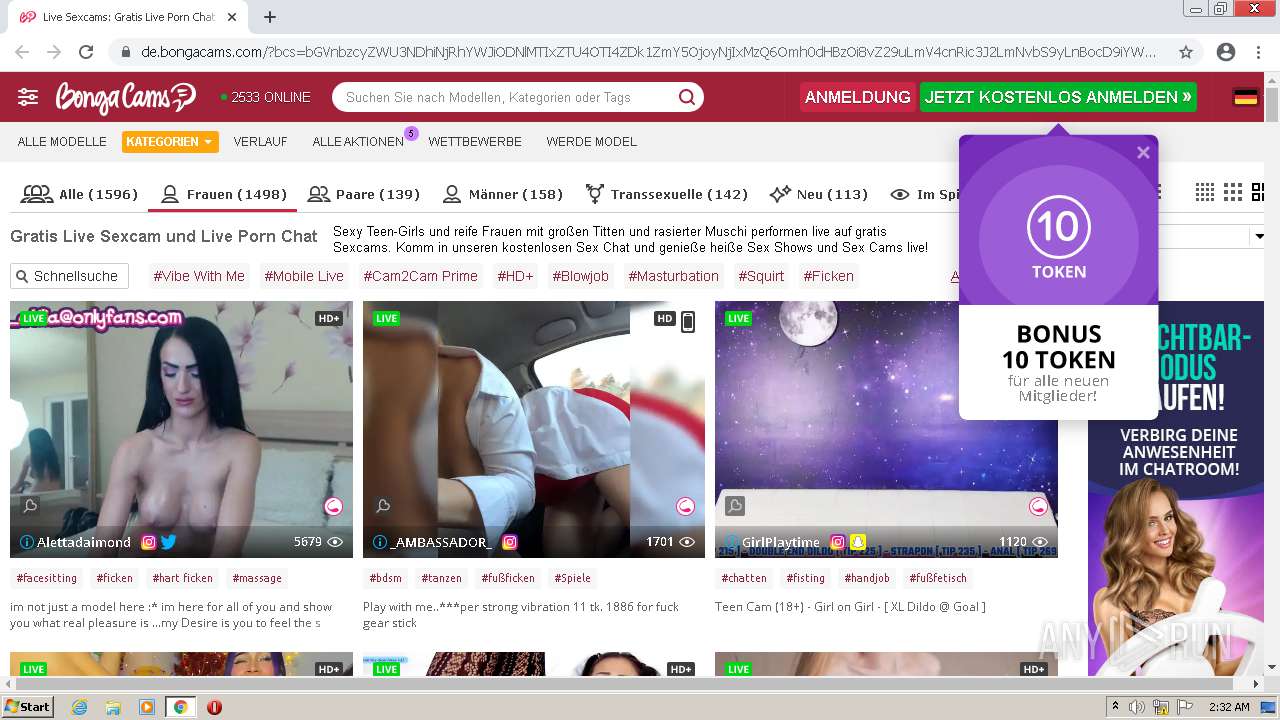1280x720 pixels.
Task: Bookmark this page with the star
Action: click(1186, 52)
